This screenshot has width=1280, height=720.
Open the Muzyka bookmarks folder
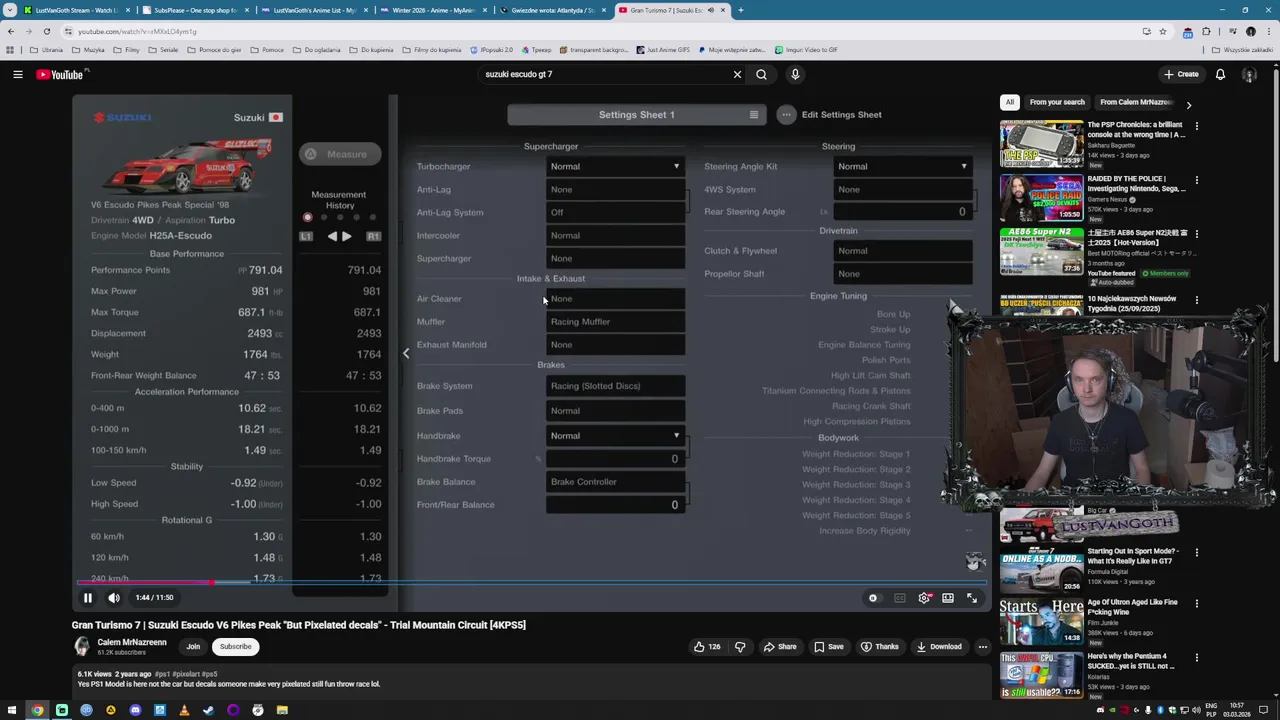point(89,50)
